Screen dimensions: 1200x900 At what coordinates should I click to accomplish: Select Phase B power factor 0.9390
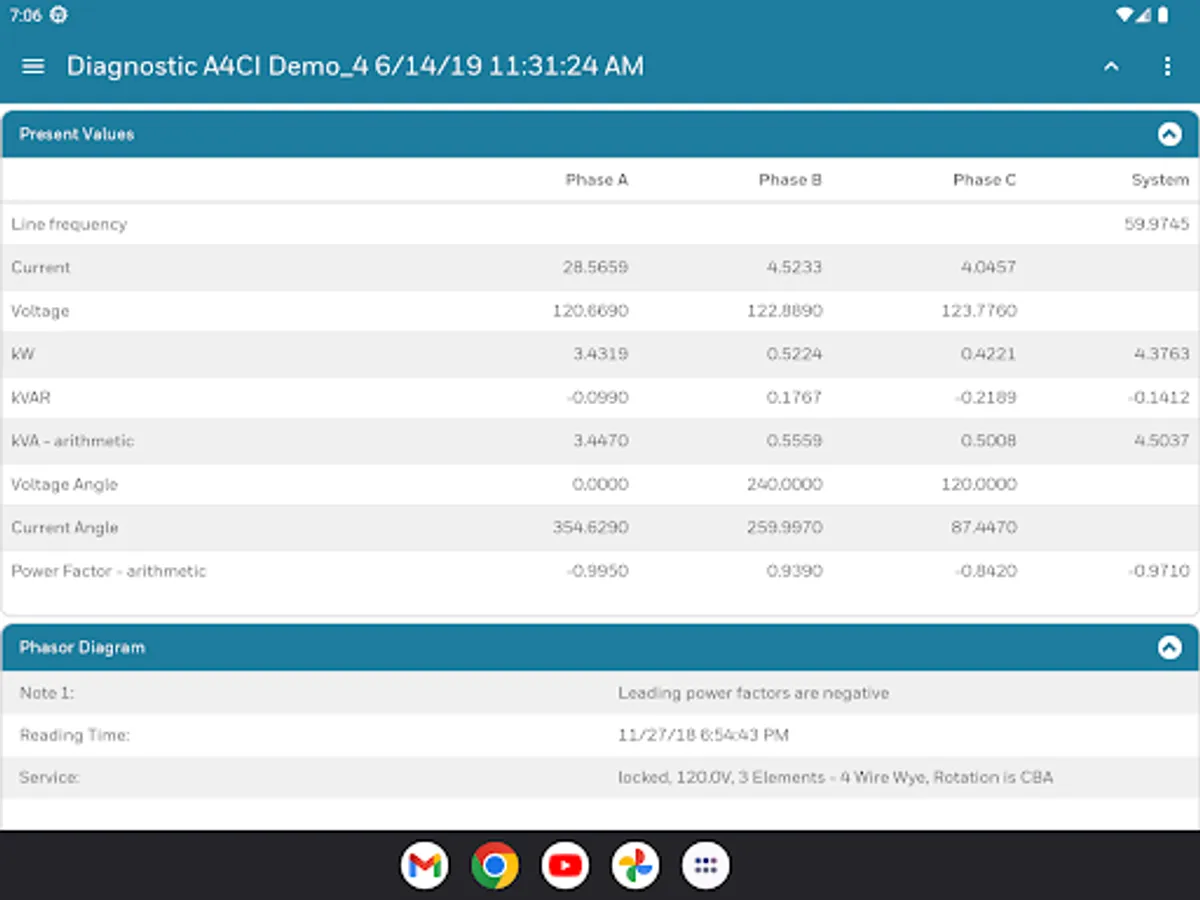pyautogui.click(x=794, y=571)
